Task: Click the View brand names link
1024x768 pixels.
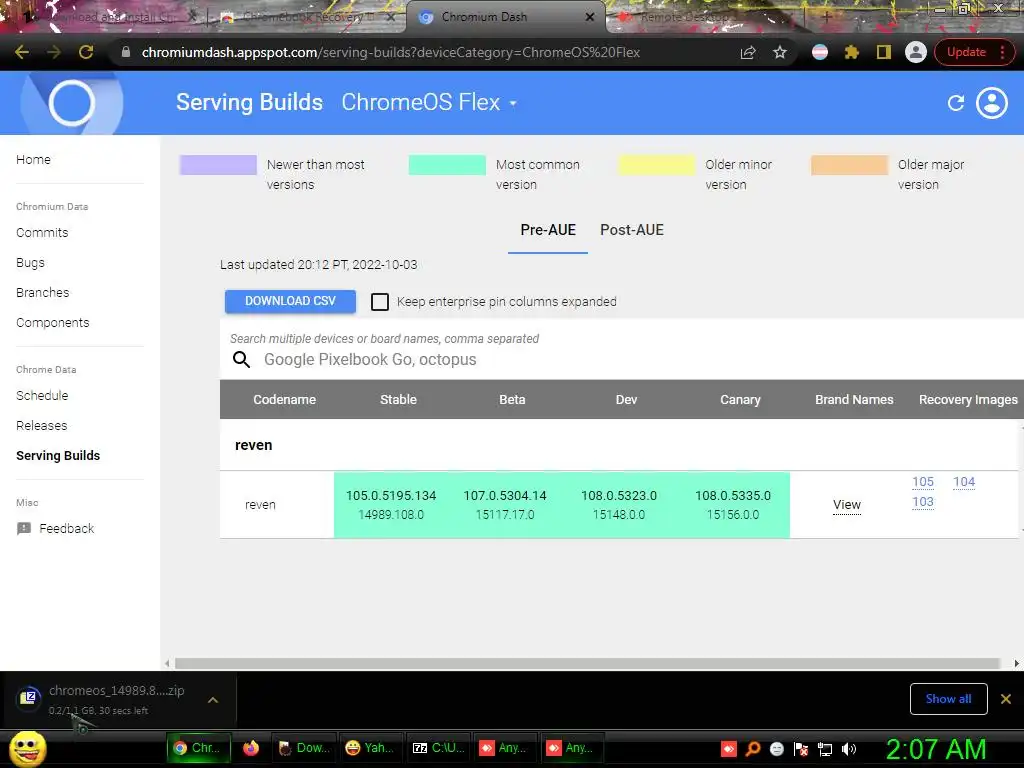Action: click(846, 505)
